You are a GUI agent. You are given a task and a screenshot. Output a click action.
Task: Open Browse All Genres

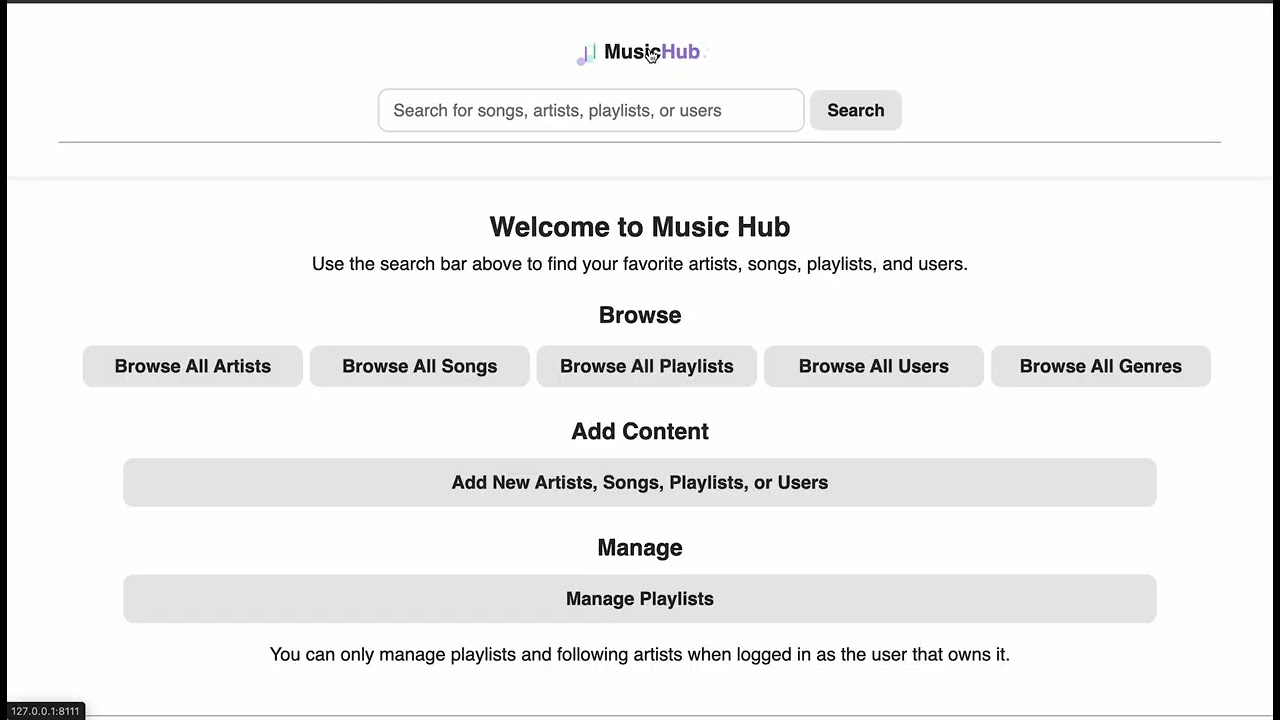(1100, 366)
